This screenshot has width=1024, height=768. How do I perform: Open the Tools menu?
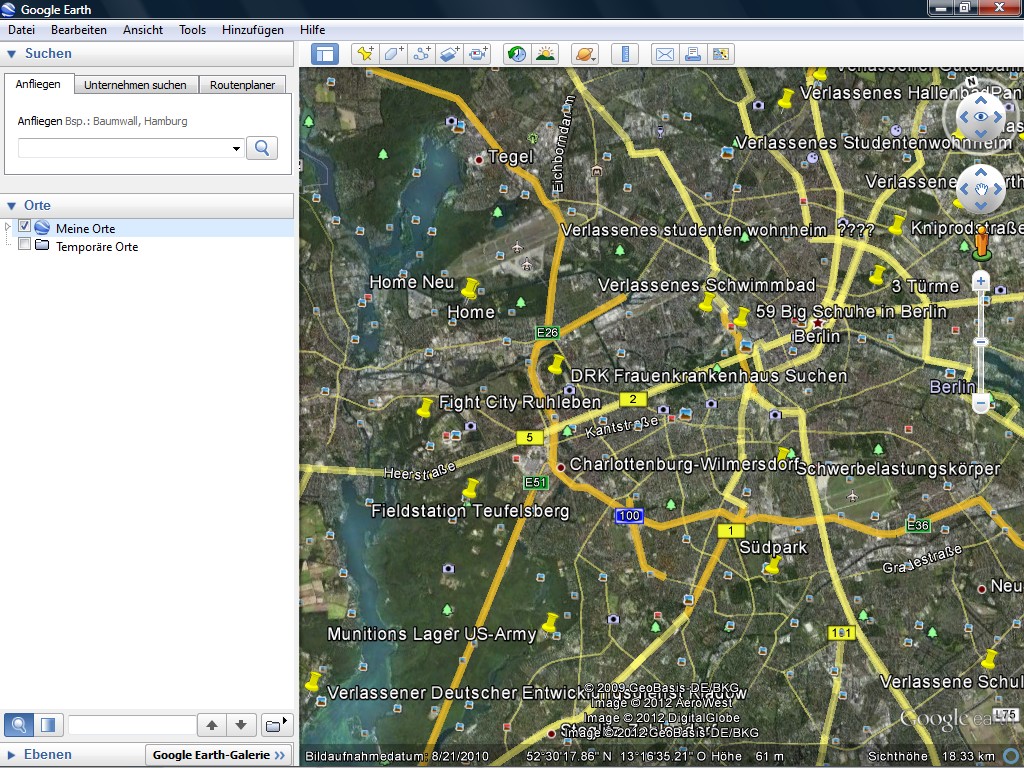193,30
